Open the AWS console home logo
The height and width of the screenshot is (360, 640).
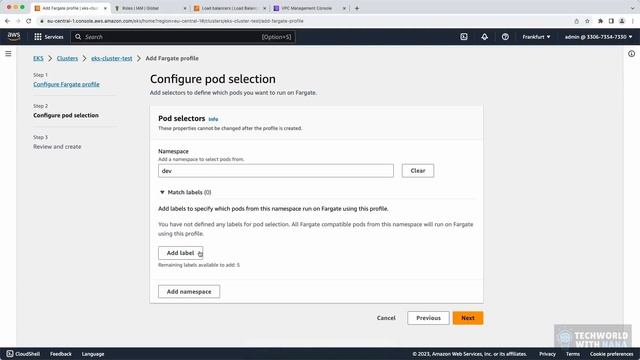[14, 37]
